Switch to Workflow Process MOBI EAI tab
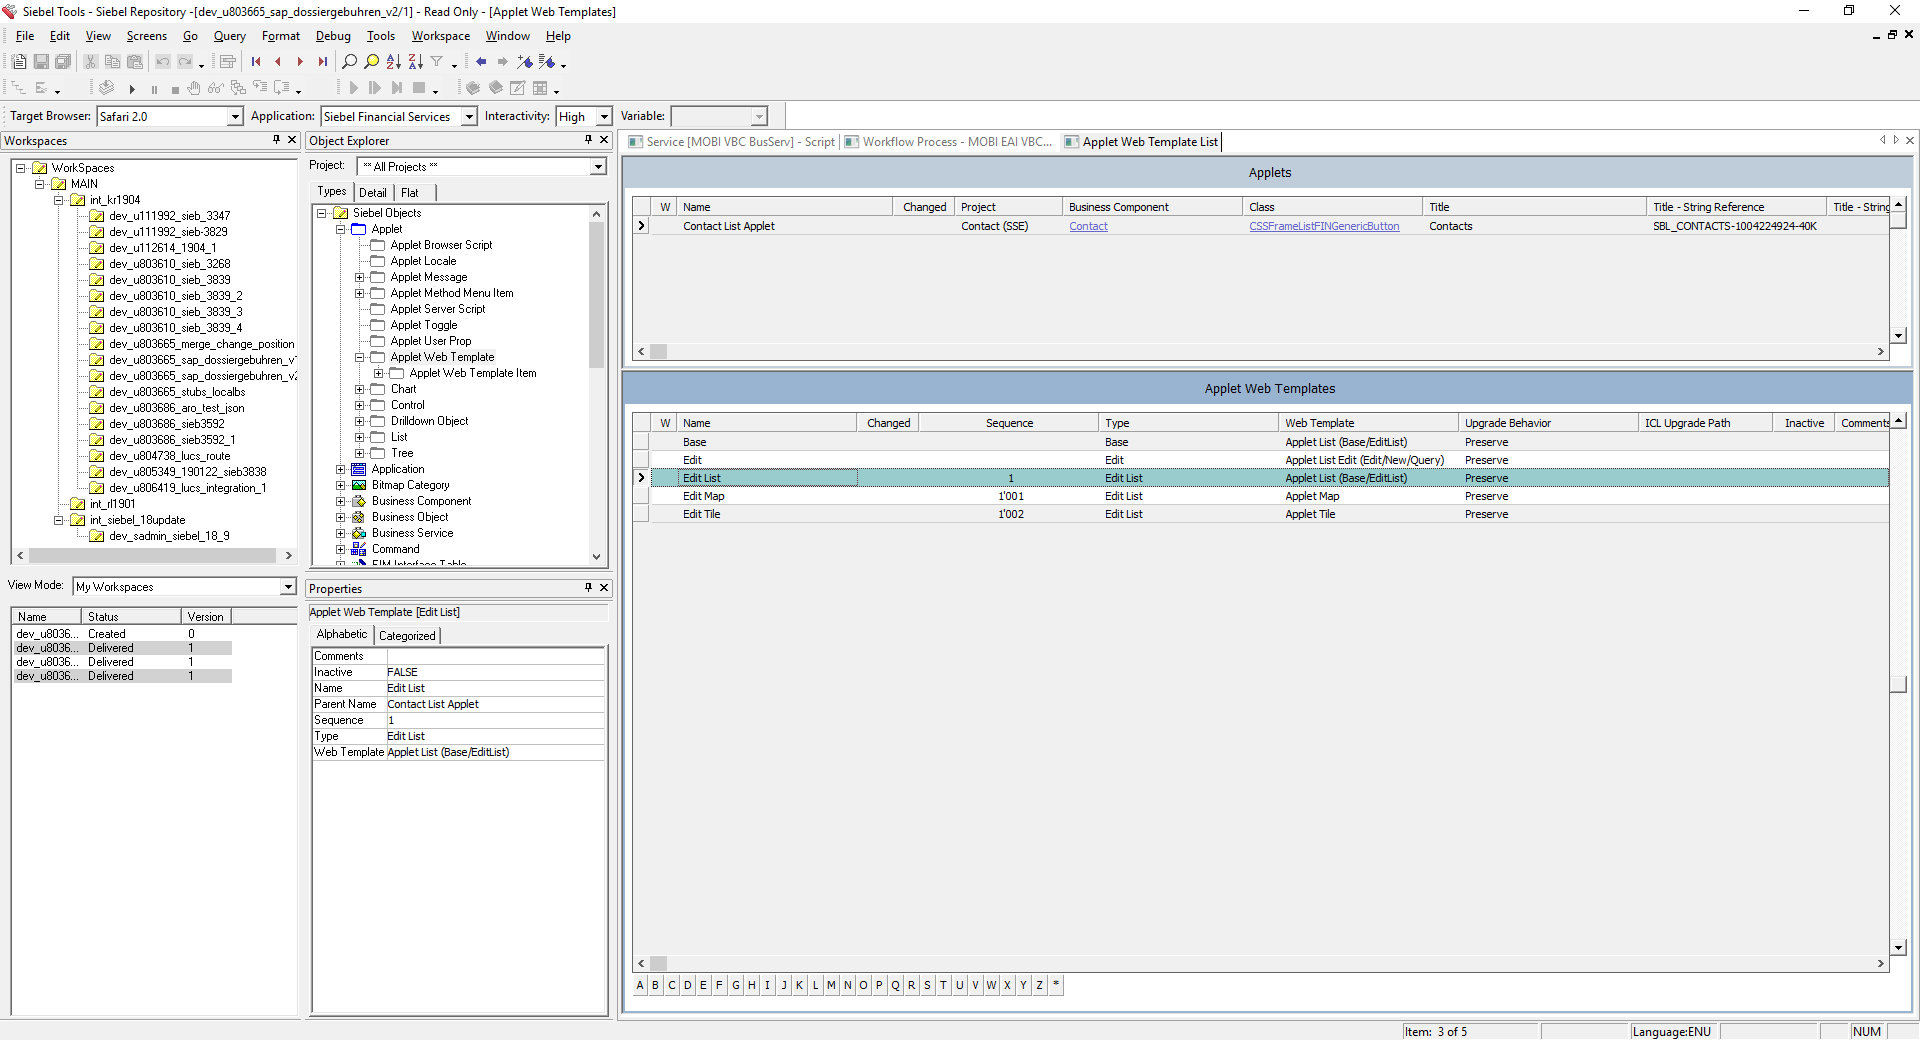 948,142
